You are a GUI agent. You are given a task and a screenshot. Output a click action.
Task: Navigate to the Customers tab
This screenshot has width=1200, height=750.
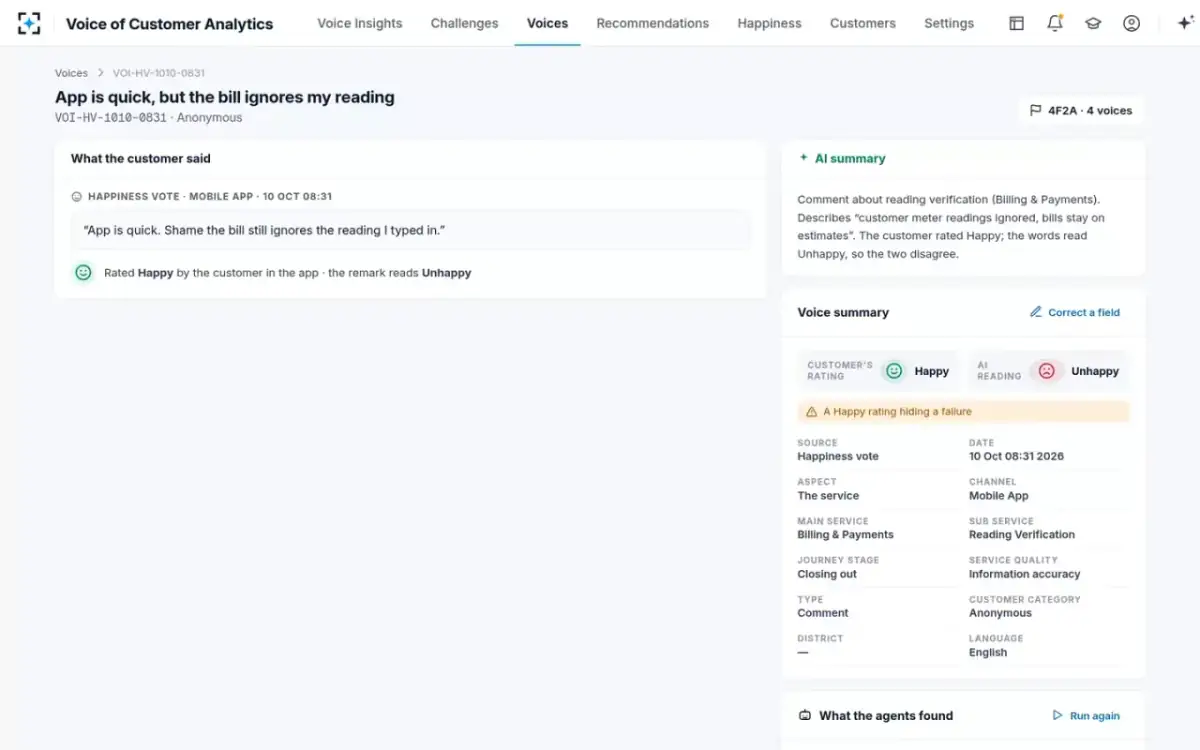(863, 23)
